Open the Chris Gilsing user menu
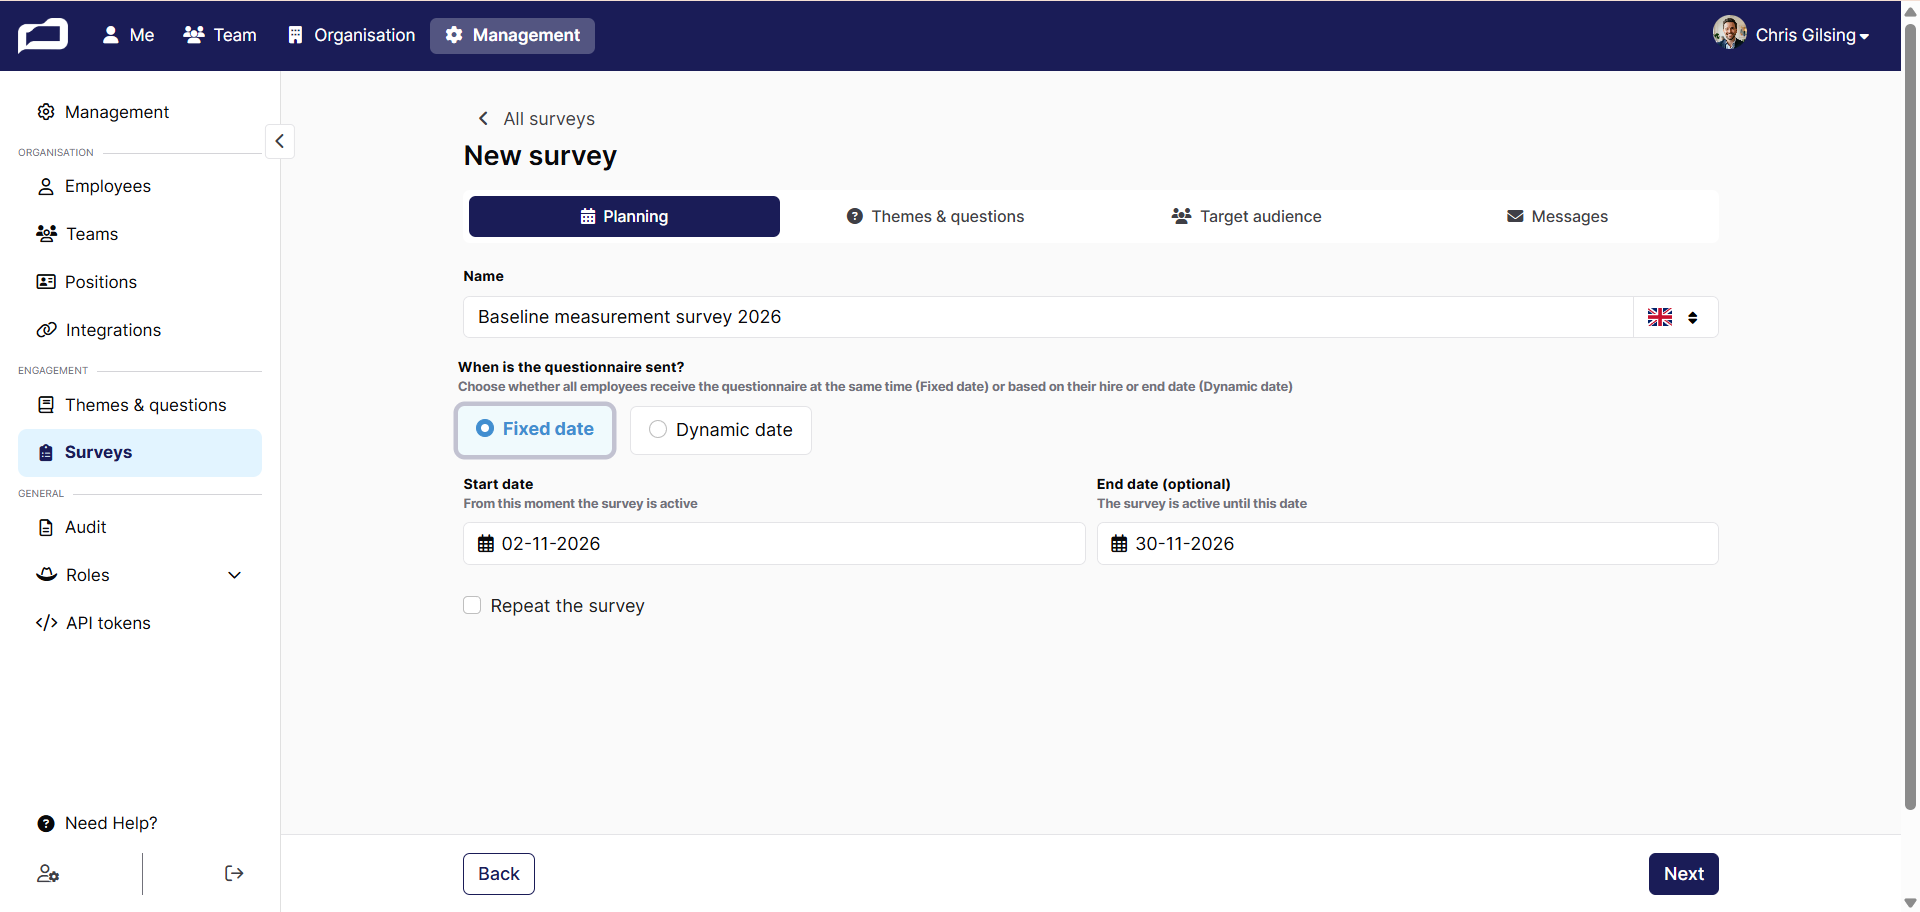Screen dimensions: 1920x912 [x=1791, y=35]
